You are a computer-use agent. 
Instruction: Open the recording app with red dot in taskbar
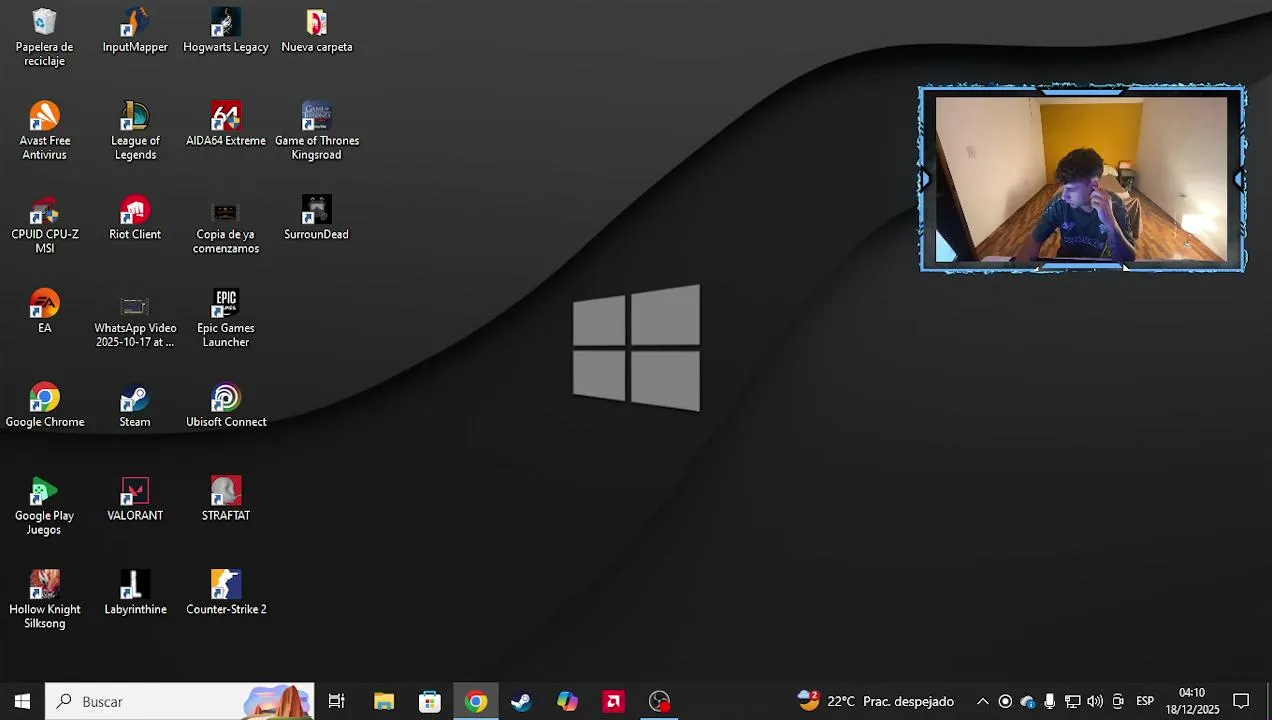(659, 701)
